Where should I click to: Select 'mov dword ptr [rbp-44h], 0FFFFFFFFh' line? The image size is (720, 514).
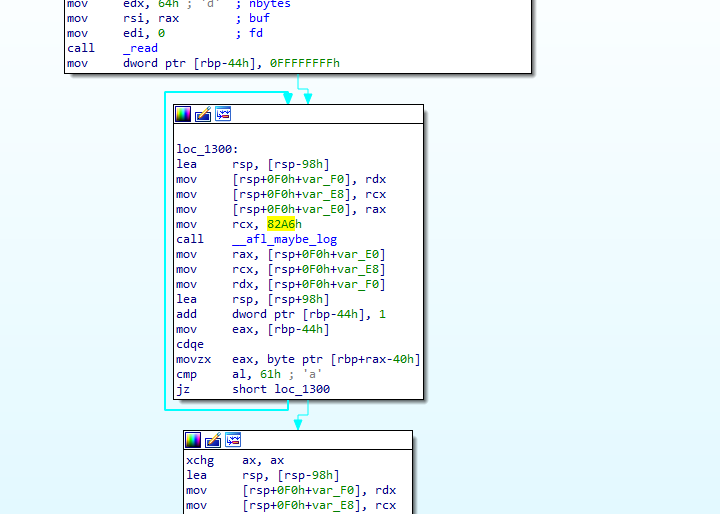pos(203,63)
